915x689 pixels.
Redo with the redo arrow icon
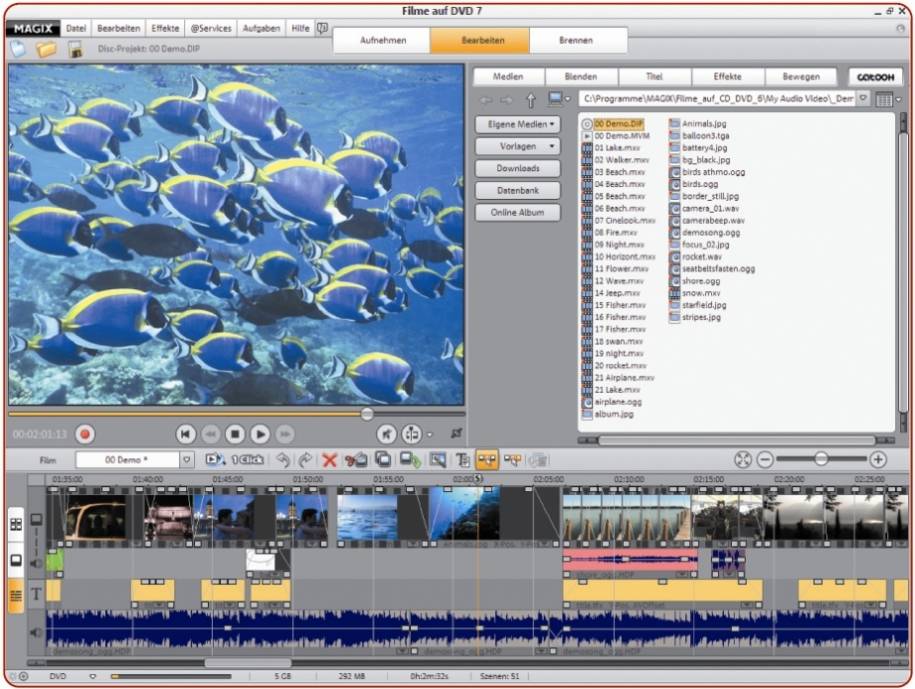click(305, 460)
